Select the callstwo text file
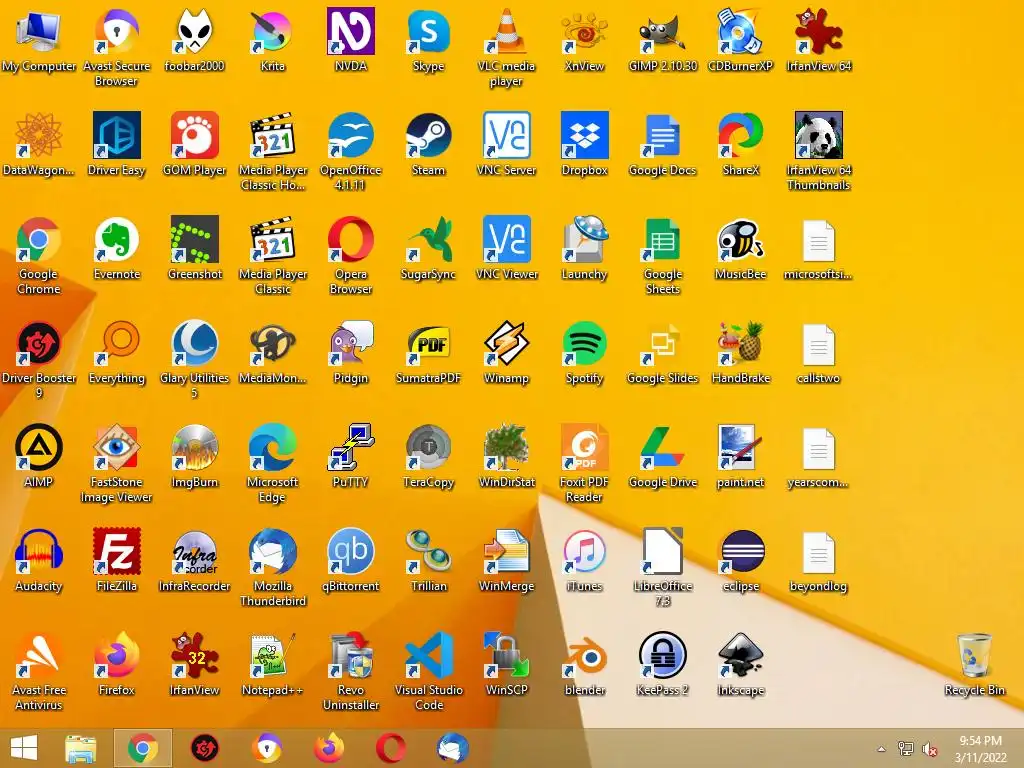Screen dimensions: 1024x768 (818, 353)
